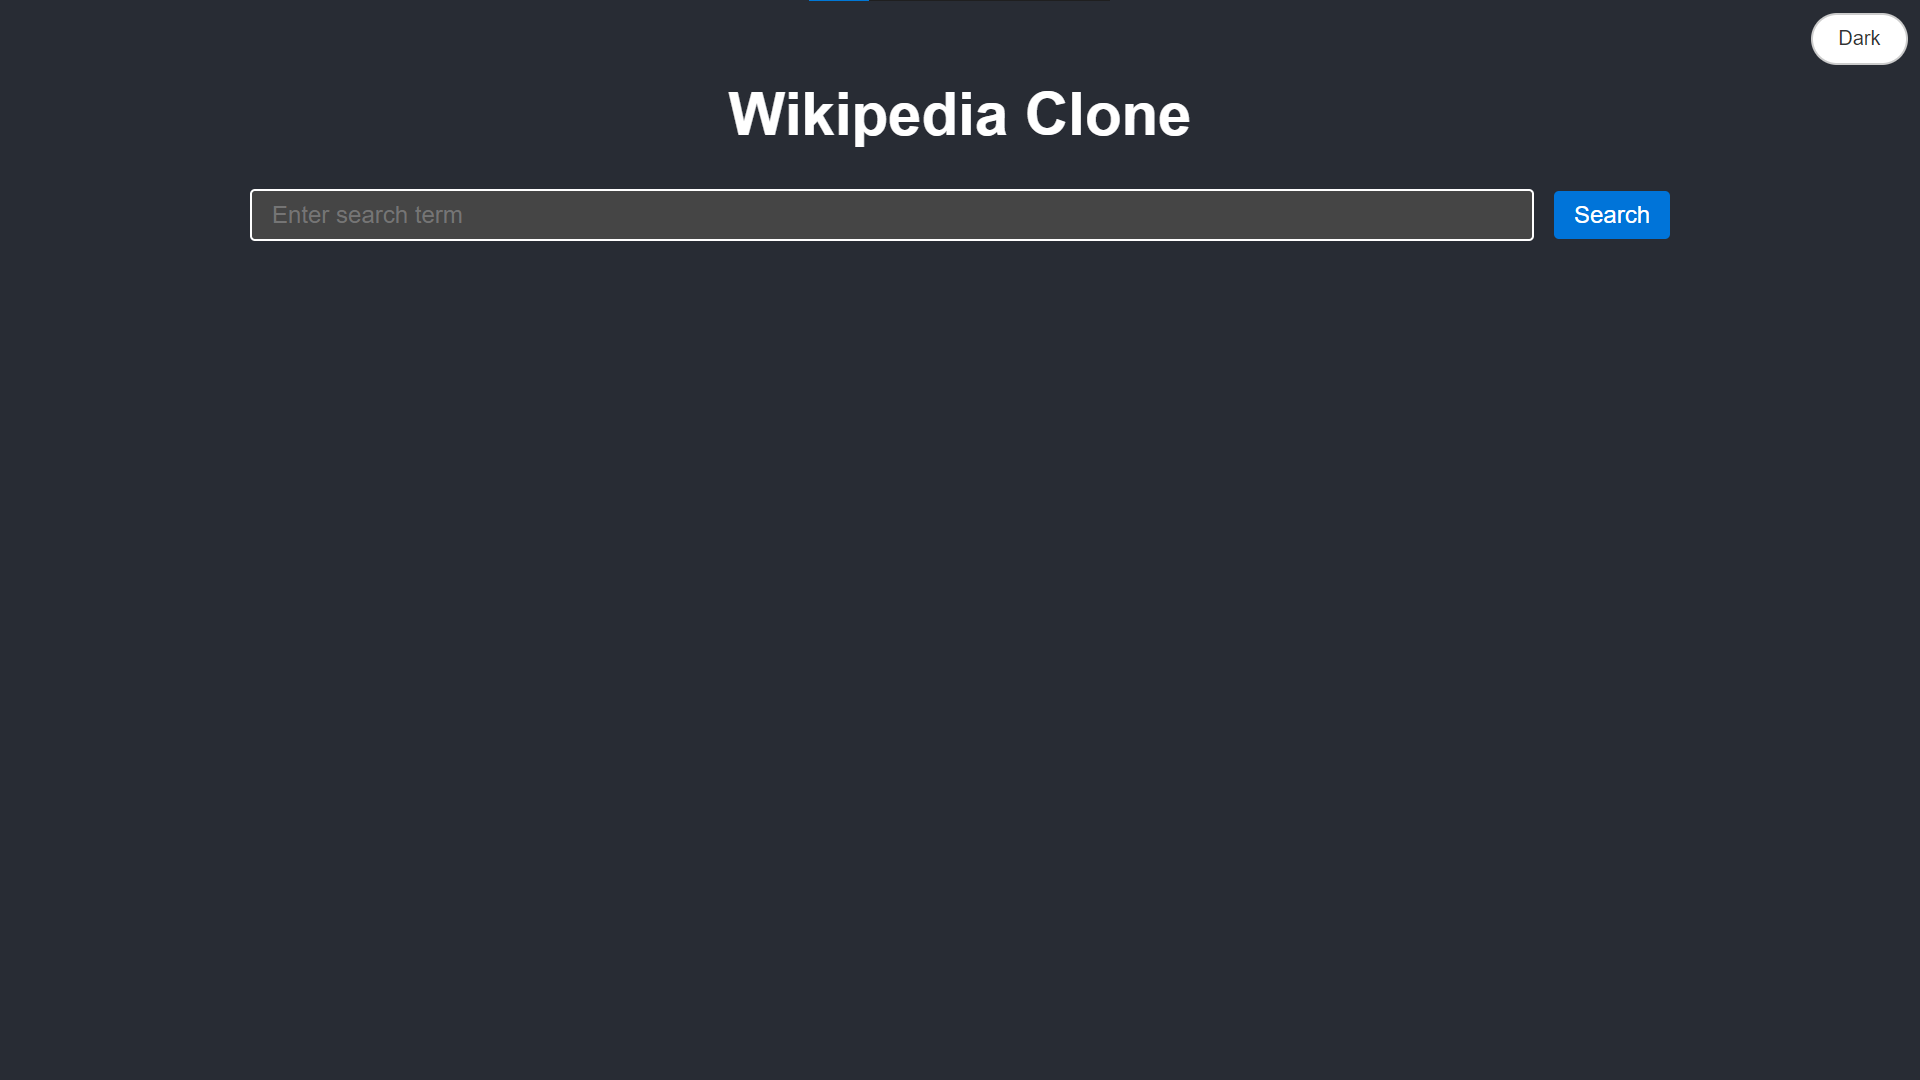This screenshot has height=1080, width=1920.
Task: Switch theme using the Dark pill button
Action: [x=1859, y=39]
